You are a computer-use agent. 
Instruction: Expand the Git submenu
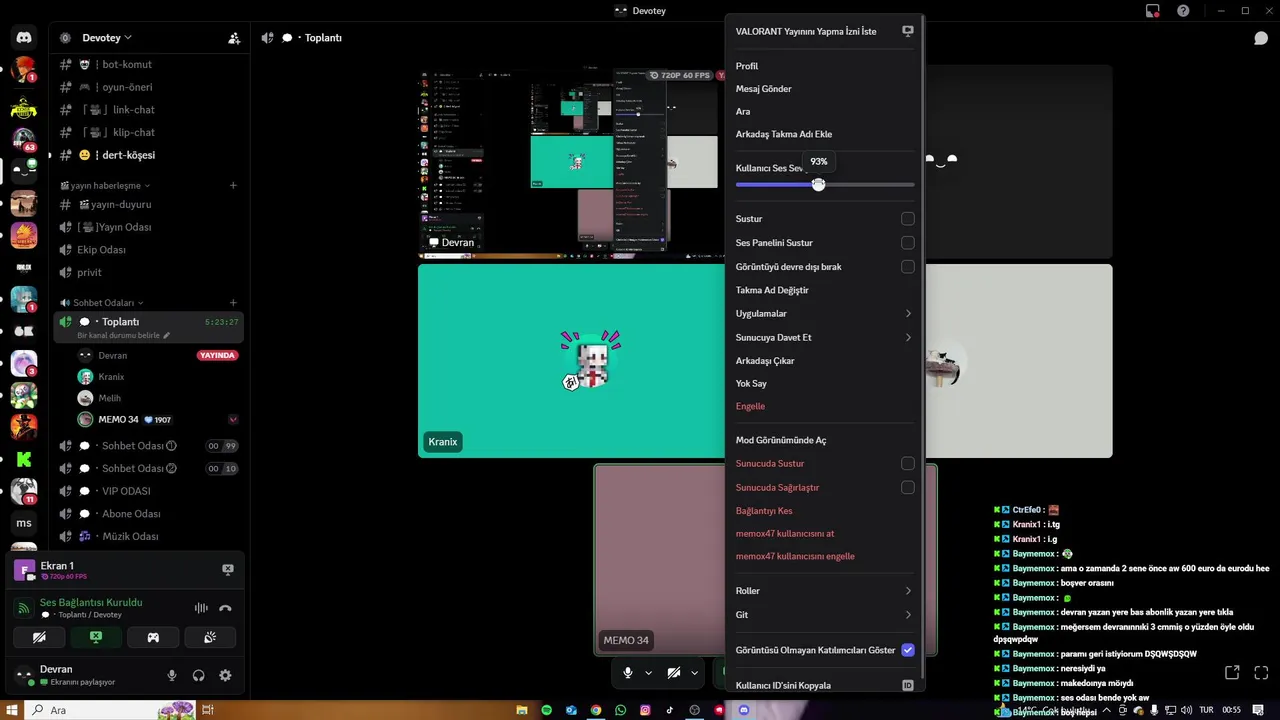[x=825, y=615]
